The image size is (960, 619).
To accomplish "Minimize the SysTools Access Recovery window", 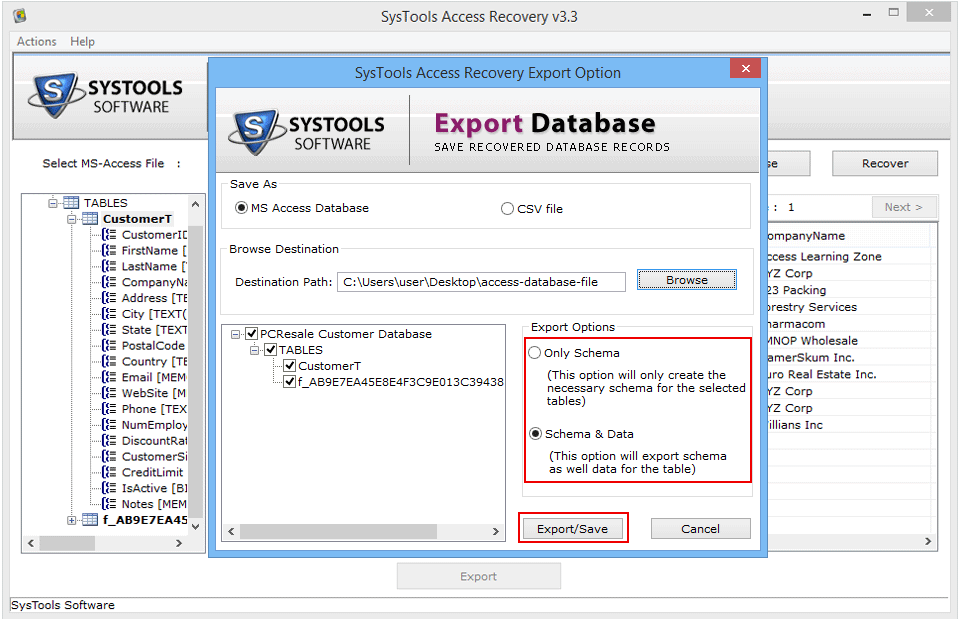I will pos(867,13).
